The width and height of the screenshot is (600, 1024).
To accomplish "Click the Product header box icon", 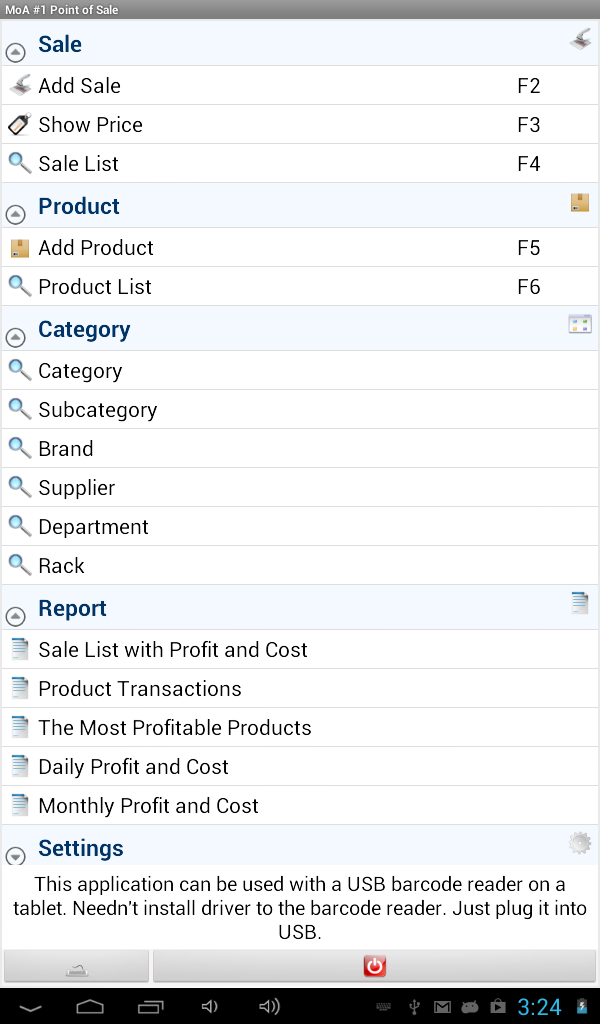I will click(x=580, y=202).
